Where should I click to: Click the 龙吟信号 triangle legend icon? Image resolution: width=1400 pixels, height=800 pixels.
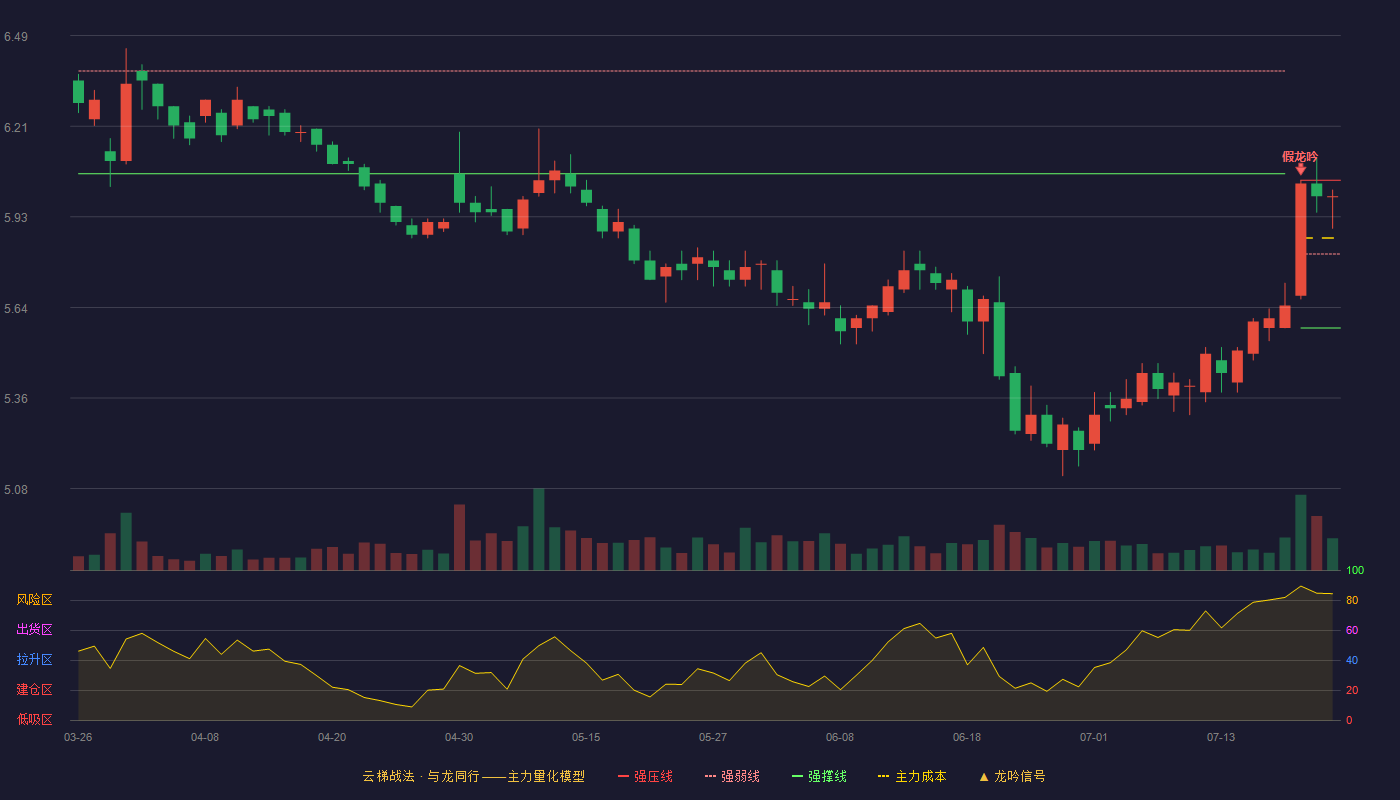[x=984, y=776]
